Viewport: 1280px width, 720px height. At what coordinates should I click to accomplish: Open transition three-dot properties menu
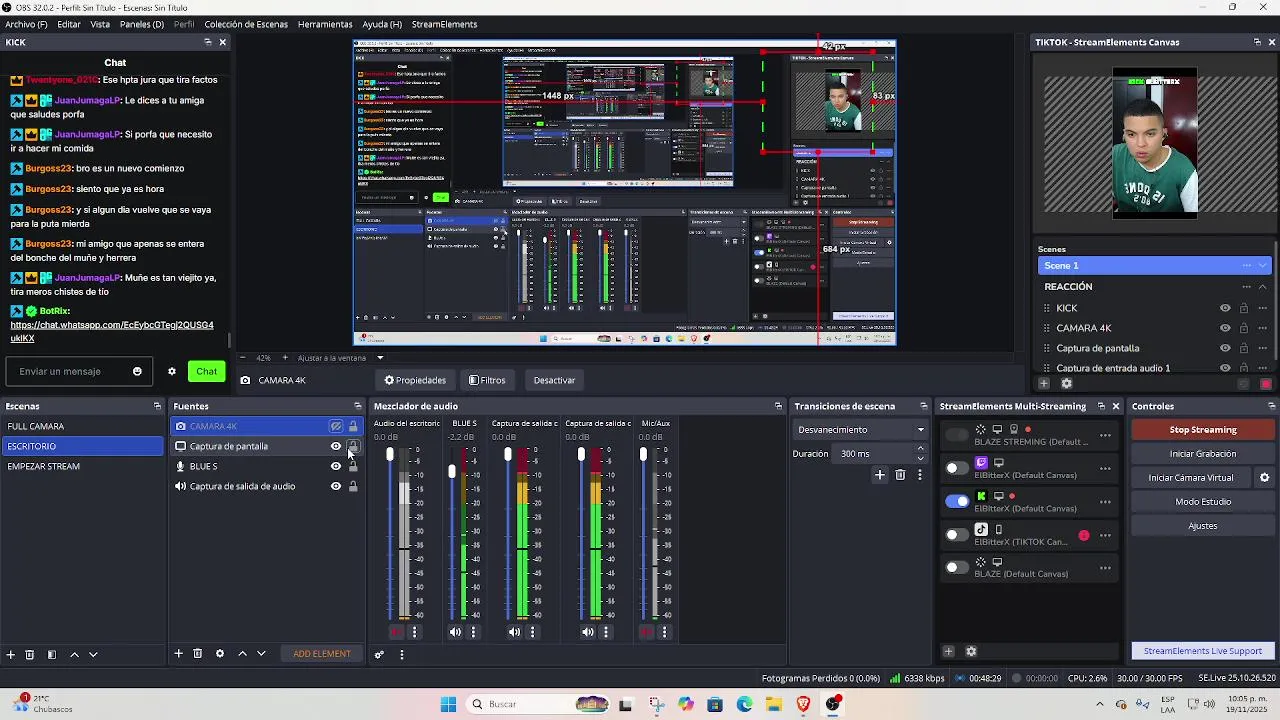918,475
